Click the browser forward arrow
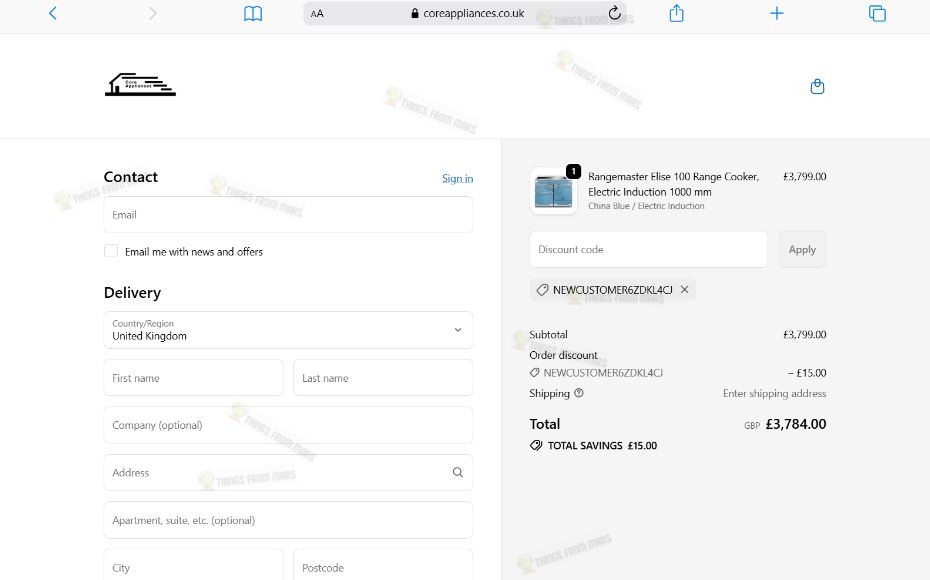This screenshot has width=930, height=580. click(x=152, y=13)
